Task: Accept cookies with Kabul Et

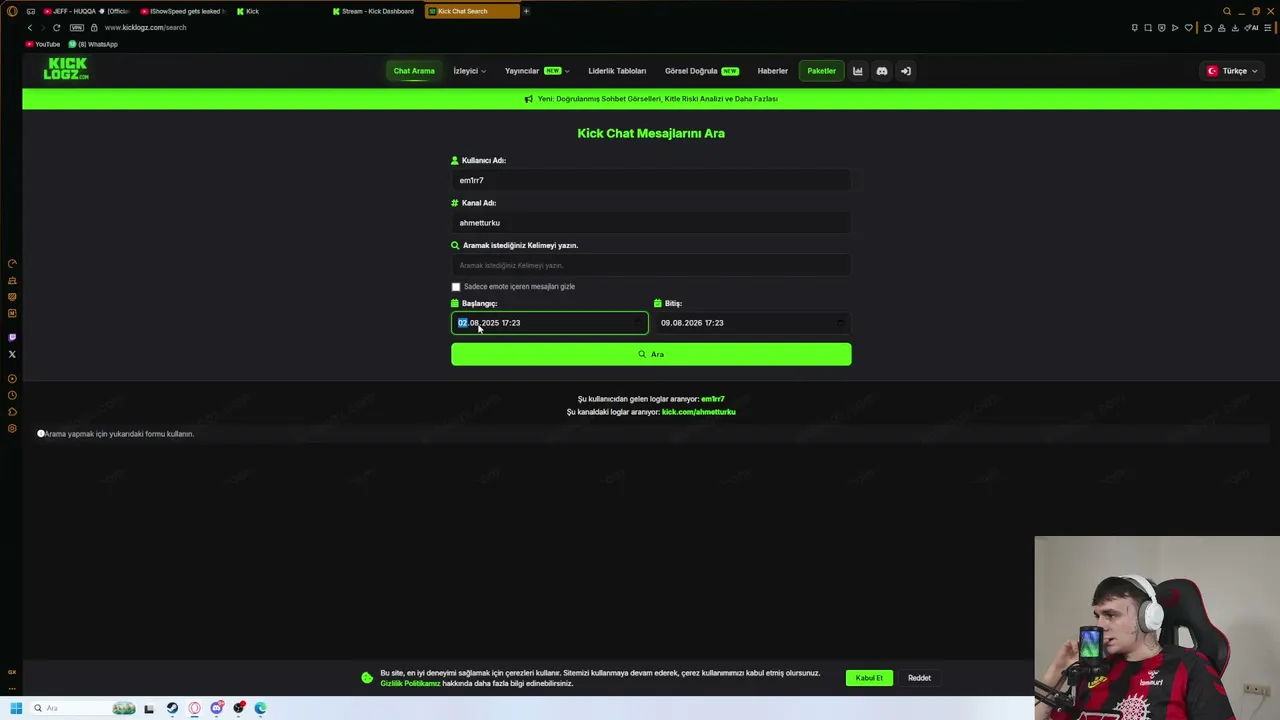Action: click(x=869, y=678)
